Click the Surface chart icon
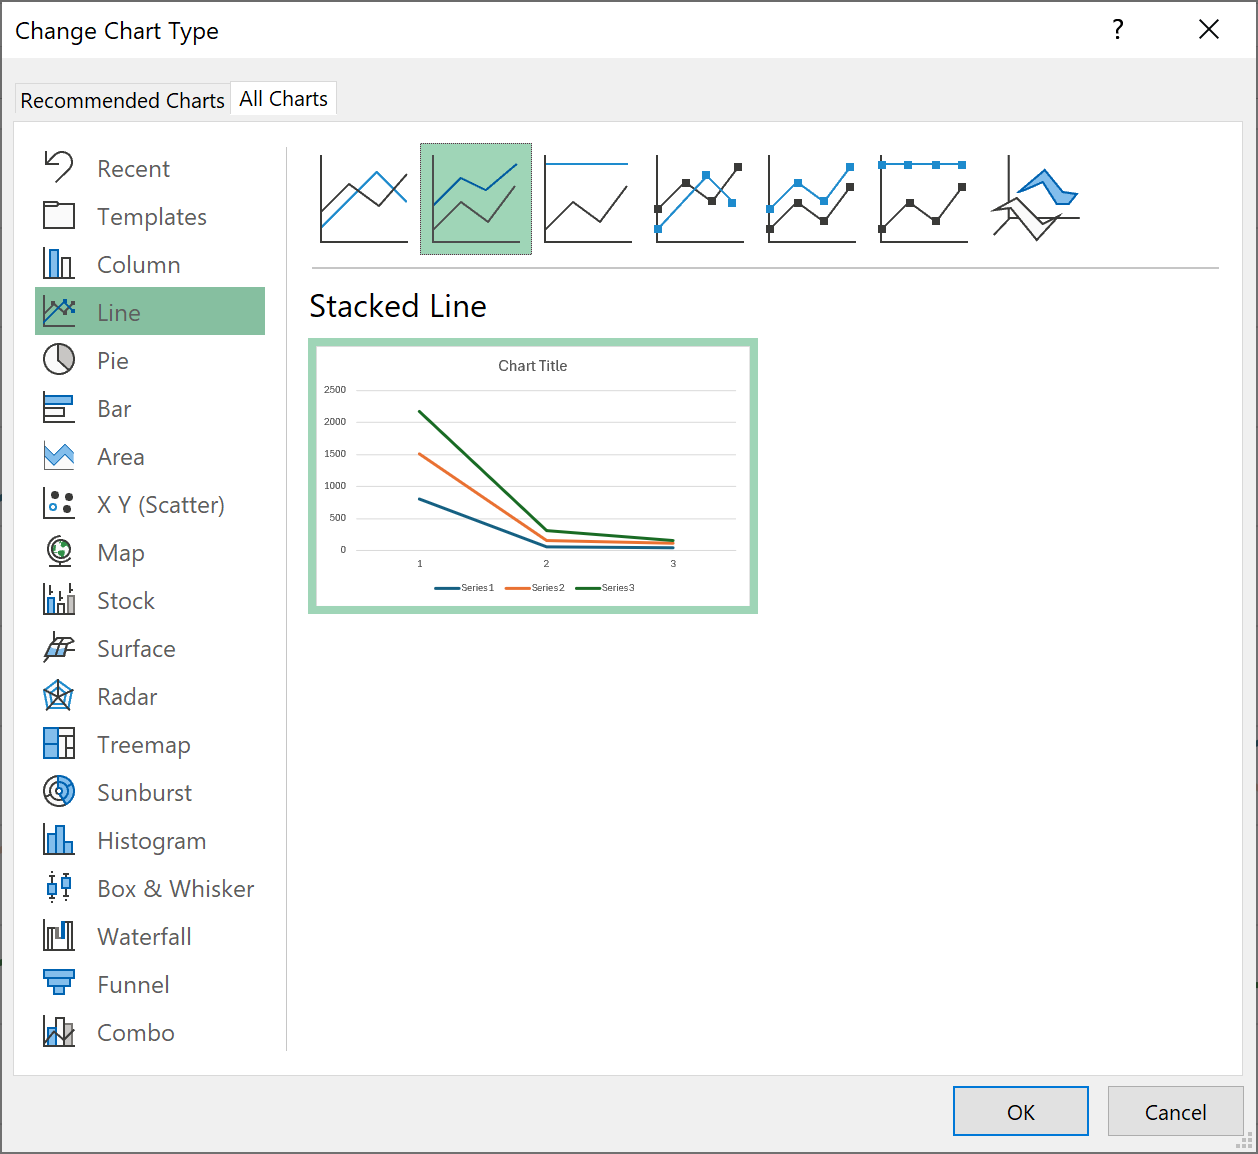The width and height of the screenshot is (1258, 1154). pos(59,647)
